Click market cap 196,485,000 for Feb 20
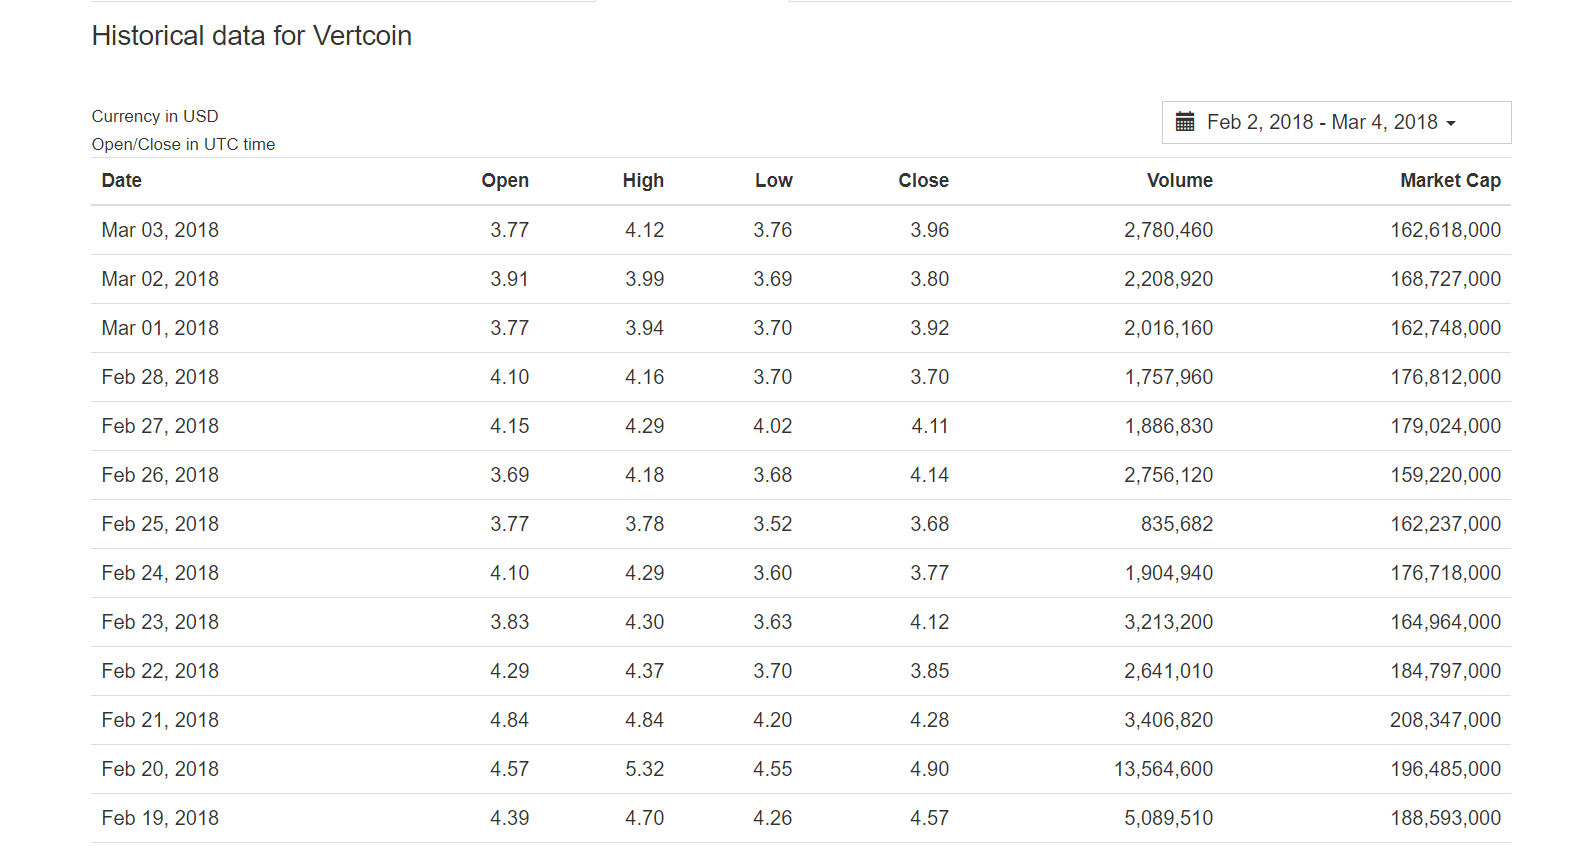 pyautogui.click(x=1445, y=769)
